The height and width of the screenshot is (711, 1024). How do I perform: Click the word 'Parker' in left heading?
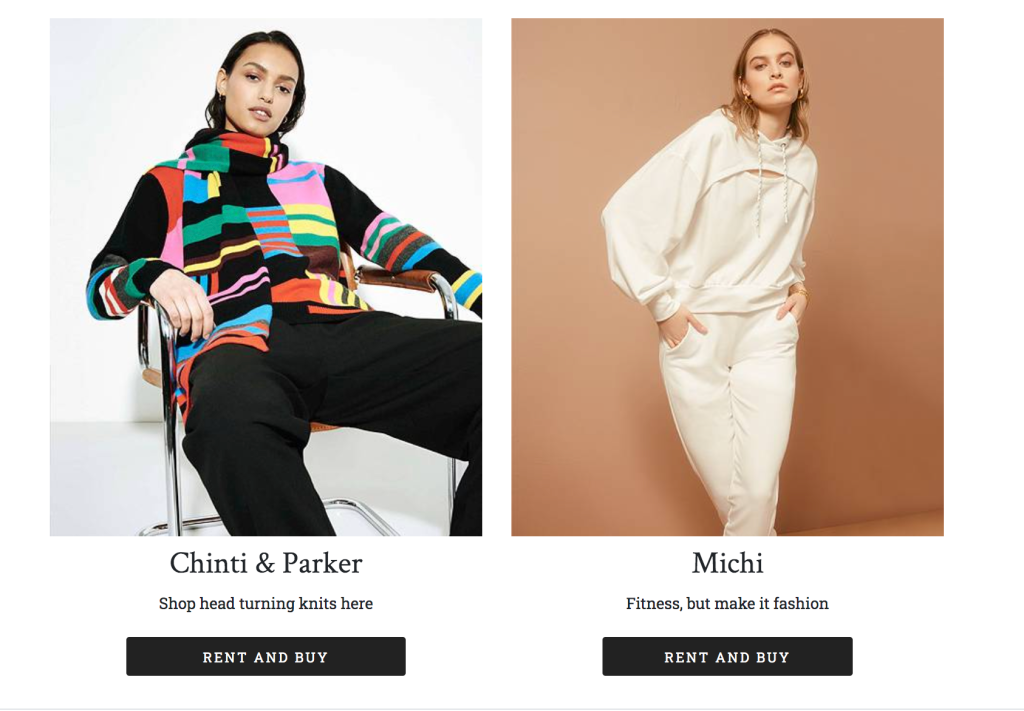click(323, 563)
